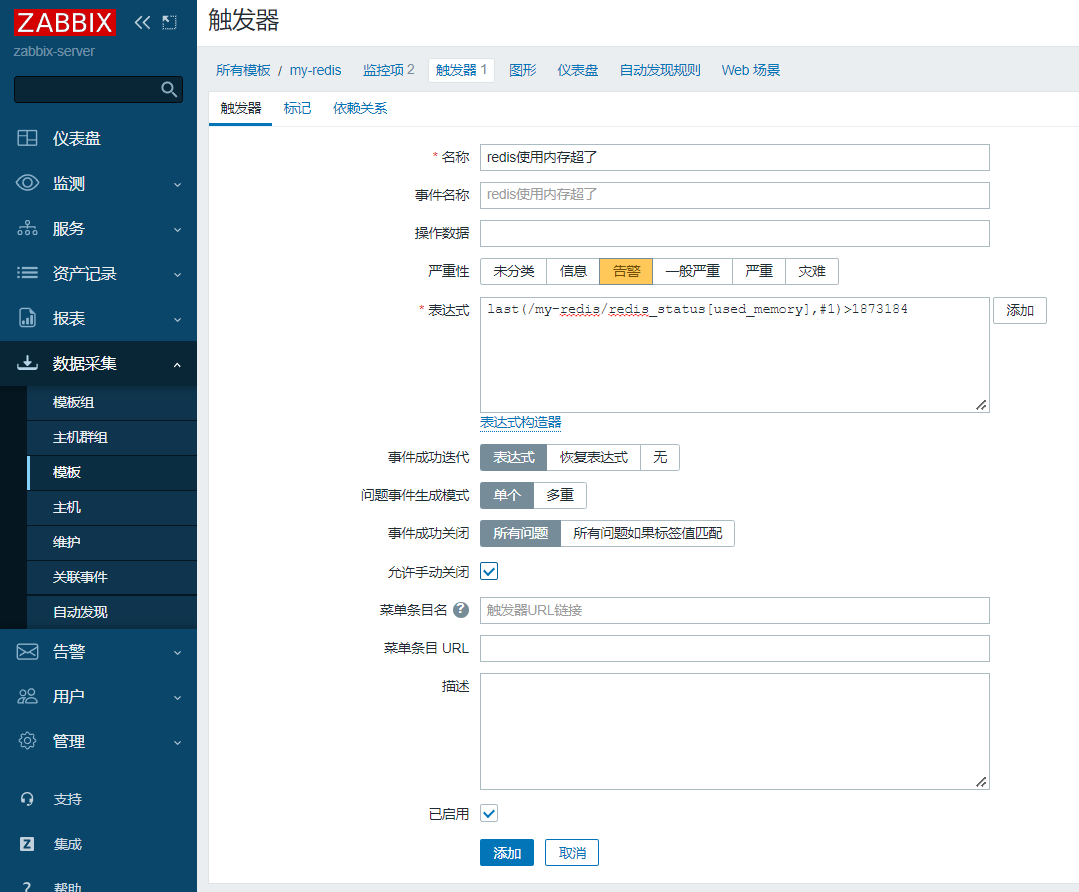Click the 报表 reports icon

pos(28,318)
